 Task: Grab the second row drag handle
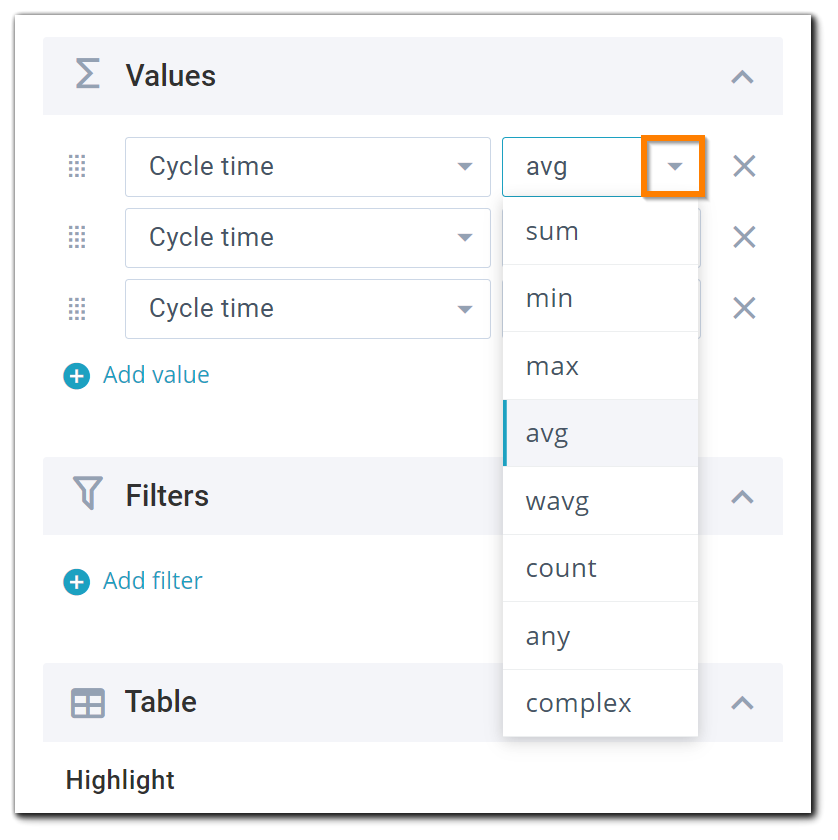(77, 237)
